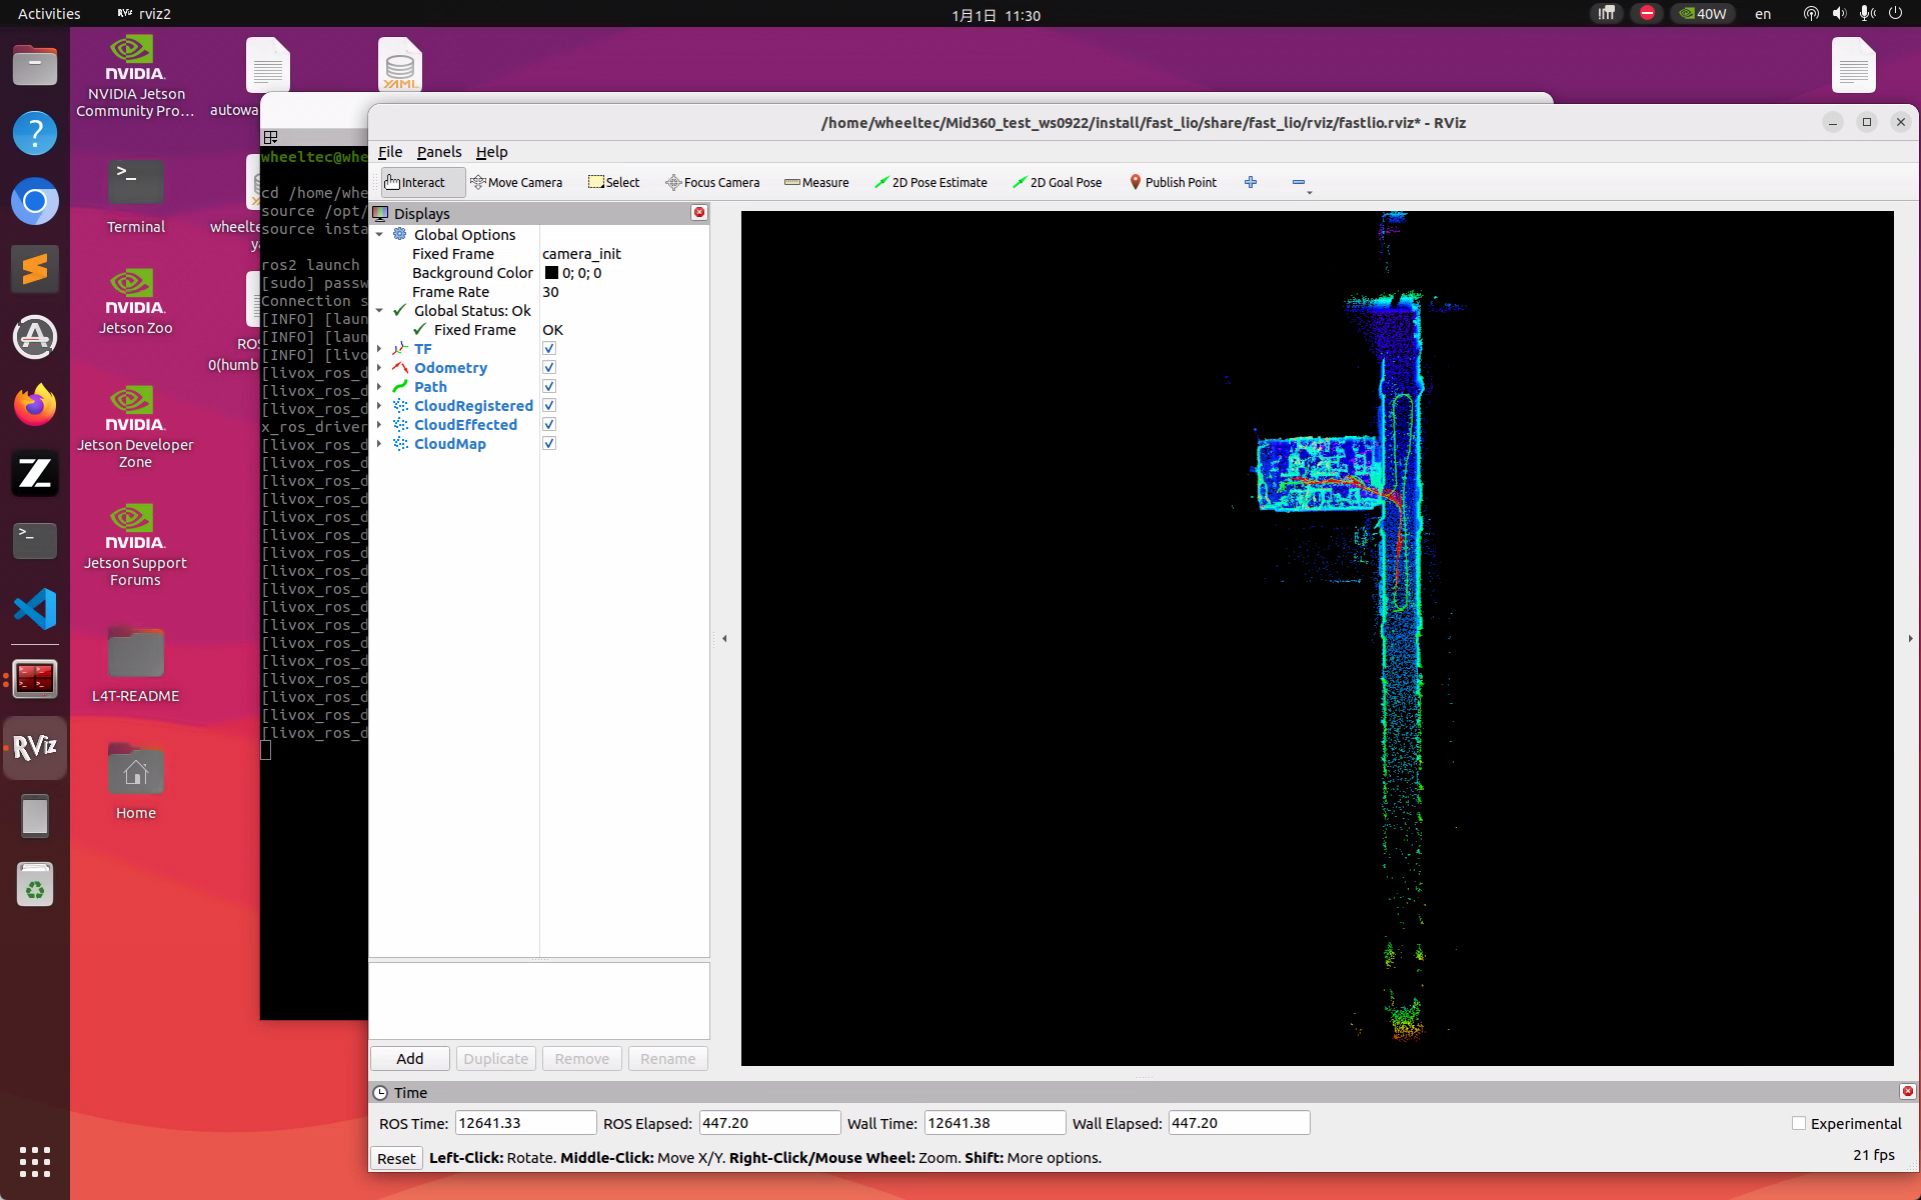Click the blue plus add-tool icon

coord(1250,182)
